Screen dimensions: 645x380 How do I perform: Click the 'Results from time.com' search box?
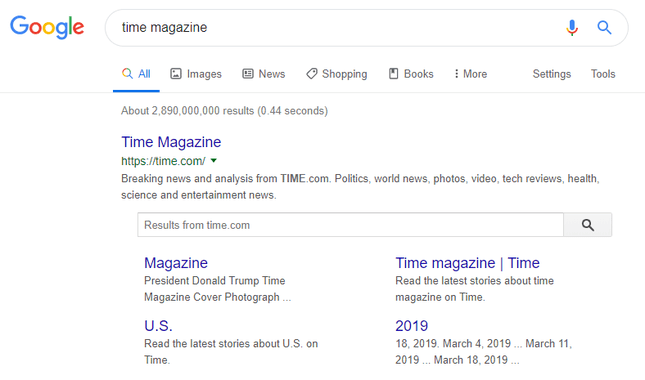point(350,225)
